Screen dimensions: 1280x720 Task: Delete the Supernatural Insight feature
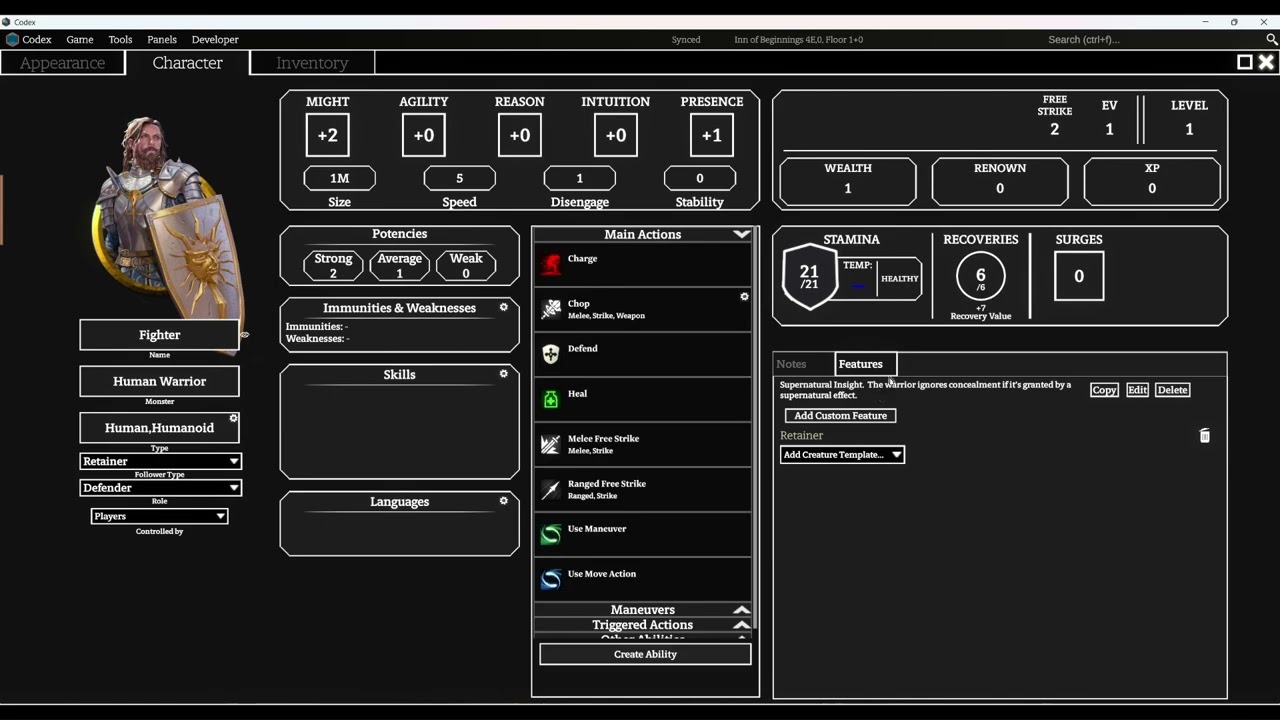point(1172,390)
